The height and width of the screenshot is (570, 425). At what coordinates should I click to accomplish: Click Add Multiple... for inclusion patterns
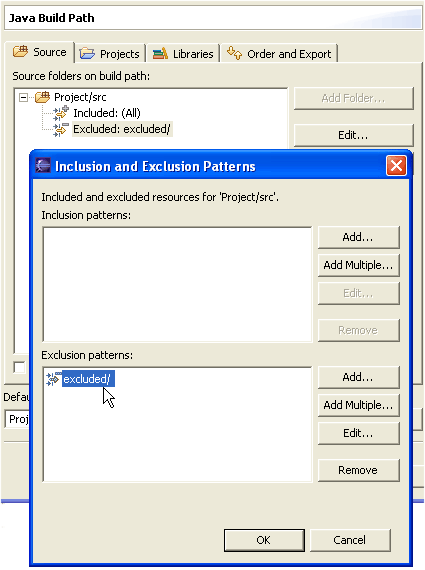(x=358, y=265)
